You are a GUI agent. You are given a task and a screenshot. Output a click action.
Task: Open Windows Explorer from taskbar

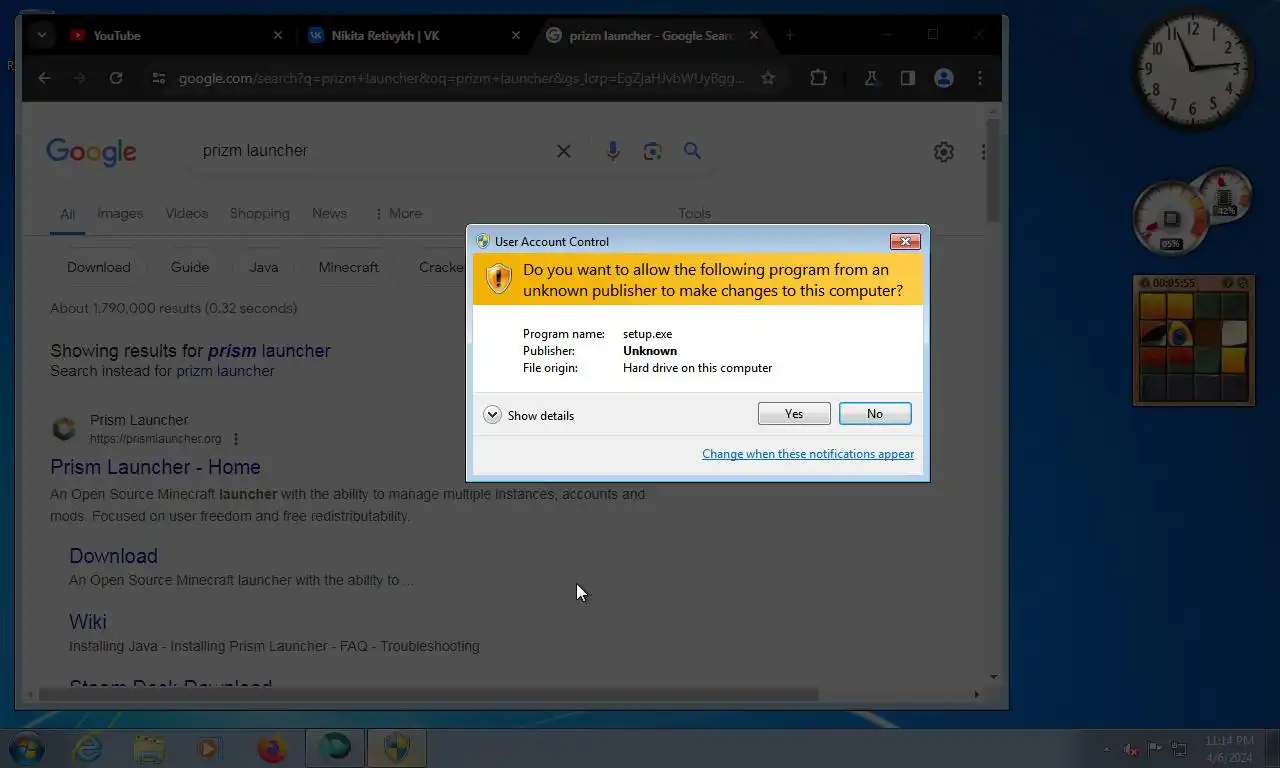[149, 748]
